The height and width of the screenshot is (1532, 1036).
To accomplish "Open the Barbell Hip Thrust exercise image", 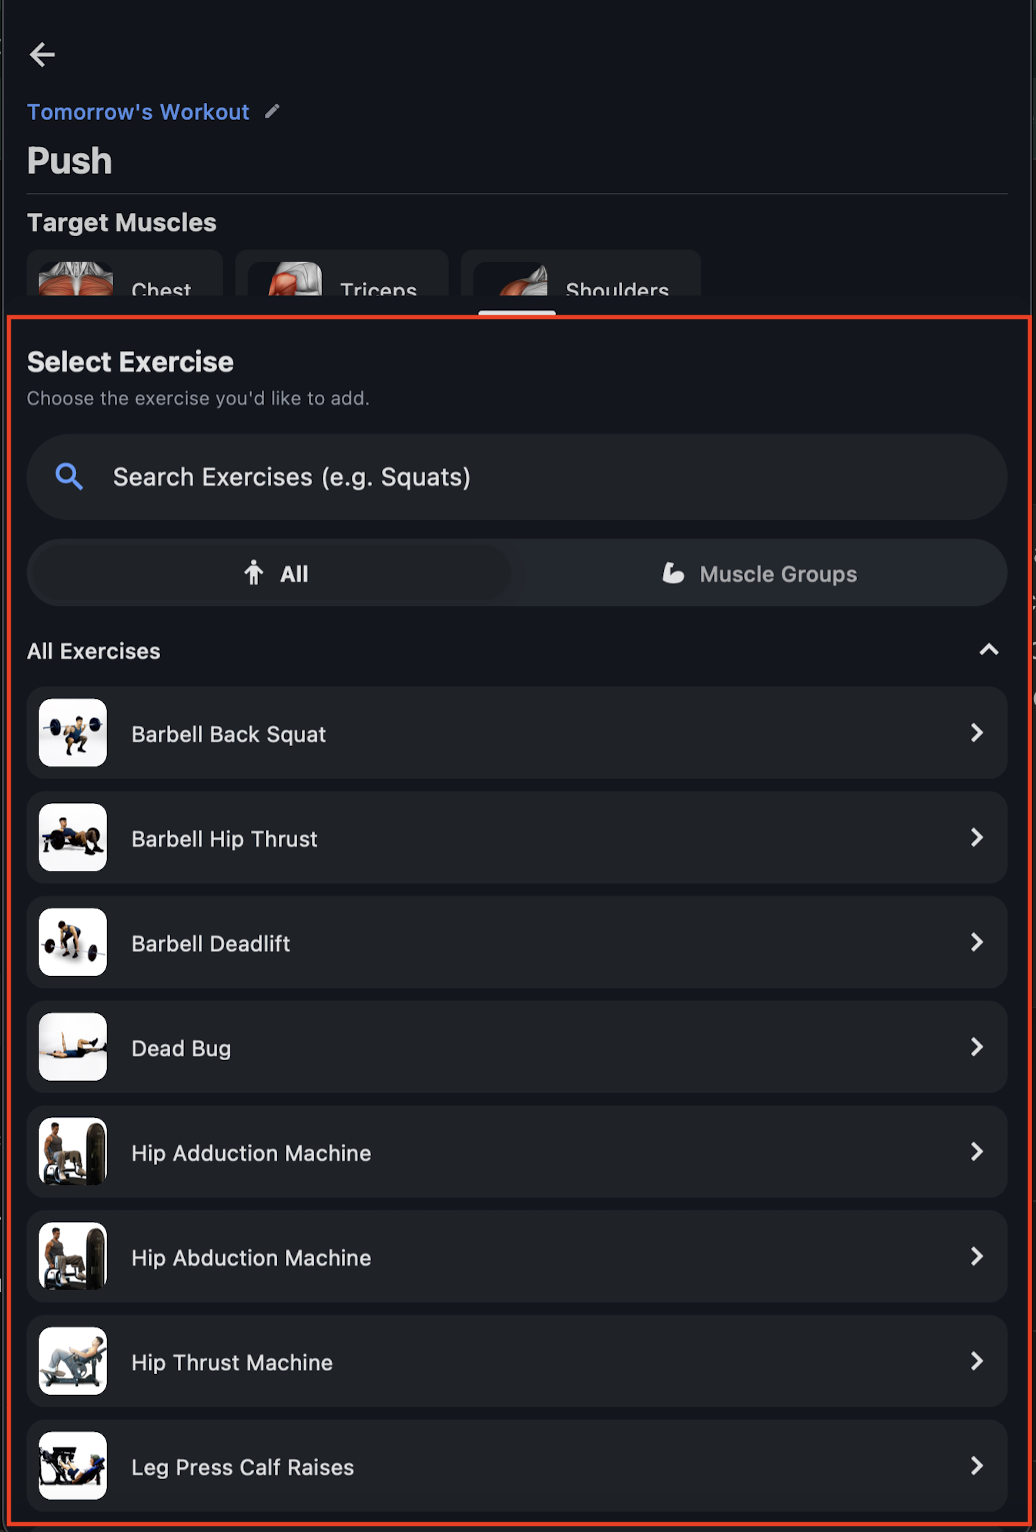I will point(73,838).
